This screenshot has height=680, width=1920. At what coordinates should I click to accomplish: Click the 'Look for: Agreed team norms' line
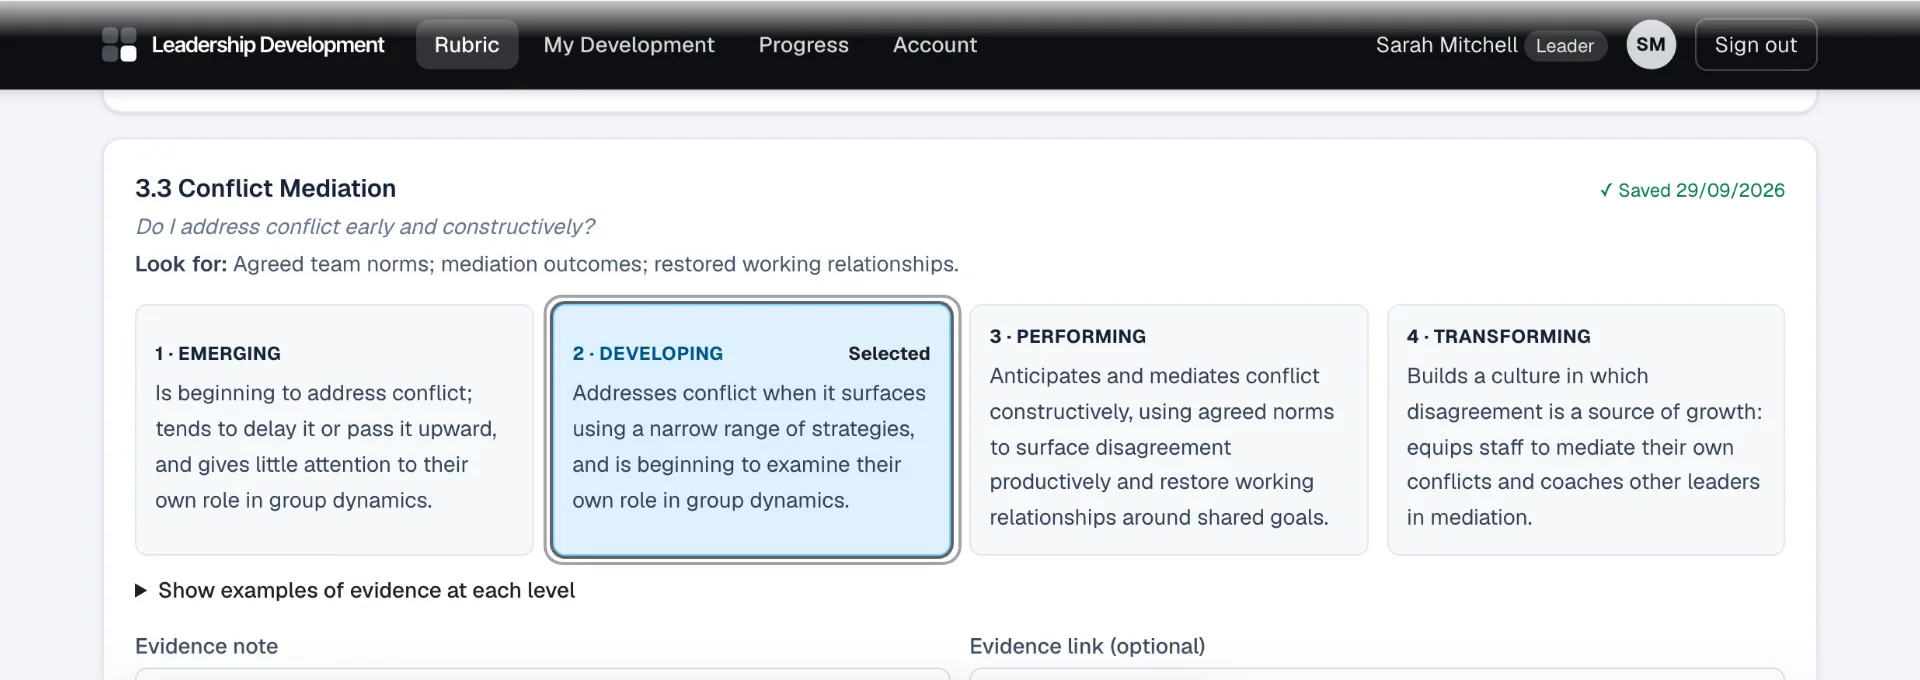[547, 264]
